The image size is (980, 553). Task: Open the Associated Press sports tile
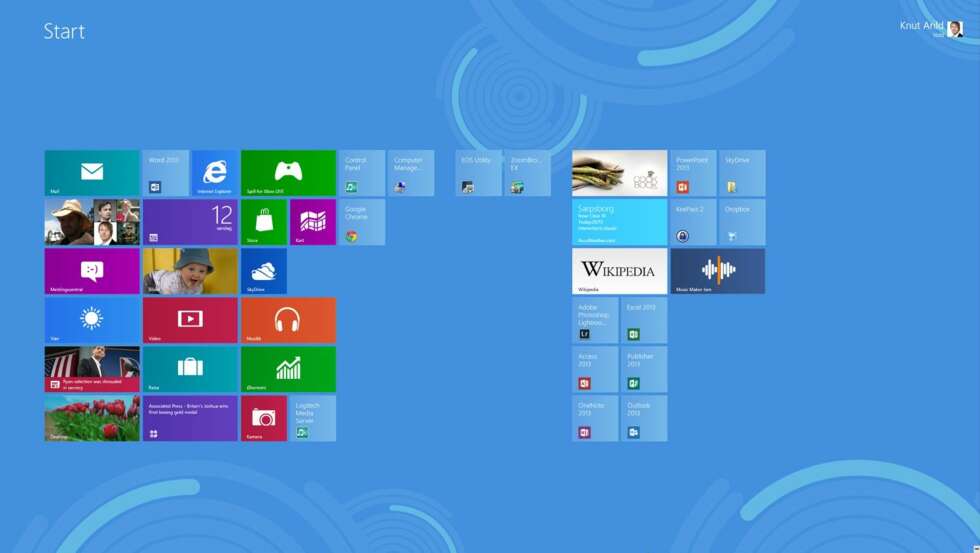[190, 418]
